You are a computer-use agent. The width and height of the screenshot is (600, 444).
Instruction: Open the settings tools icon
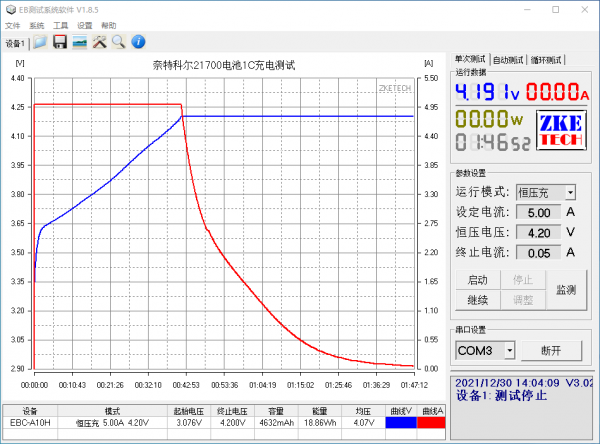pos(100,42)
